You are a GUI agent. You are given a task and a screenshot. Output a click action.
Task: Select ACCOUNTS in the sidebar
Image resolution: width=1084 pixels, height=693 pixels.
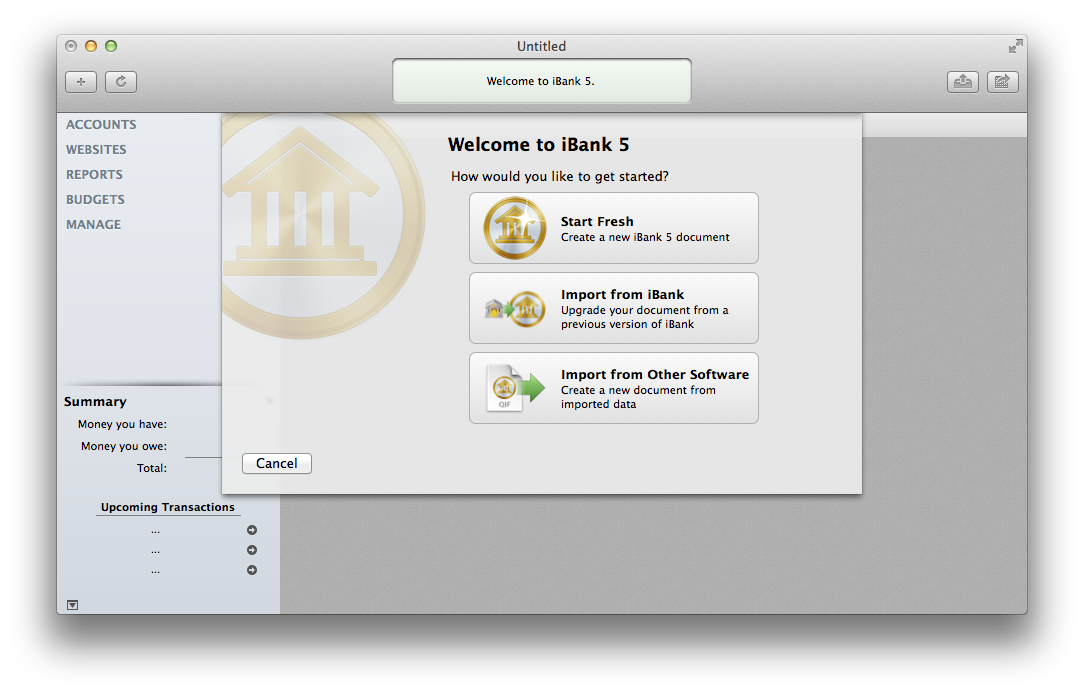point(101,124)
